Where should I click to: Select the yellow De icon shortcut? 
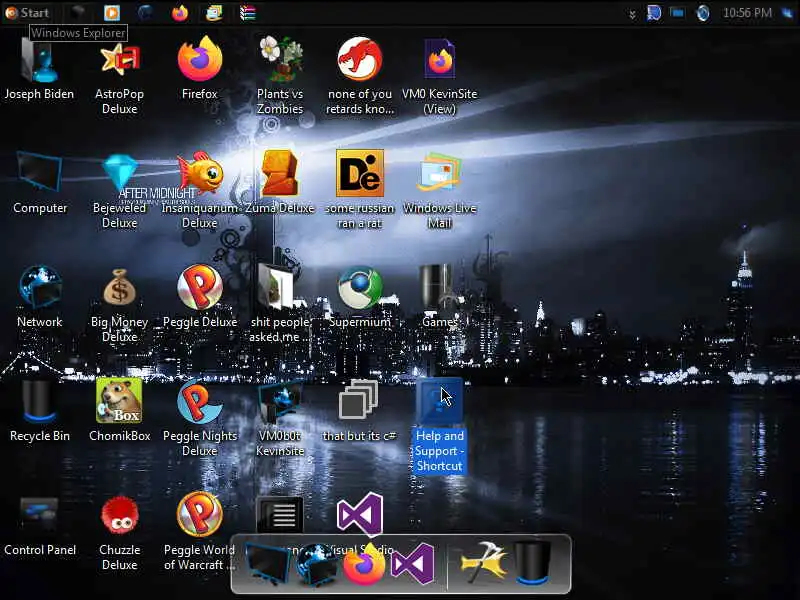(360, 189)
